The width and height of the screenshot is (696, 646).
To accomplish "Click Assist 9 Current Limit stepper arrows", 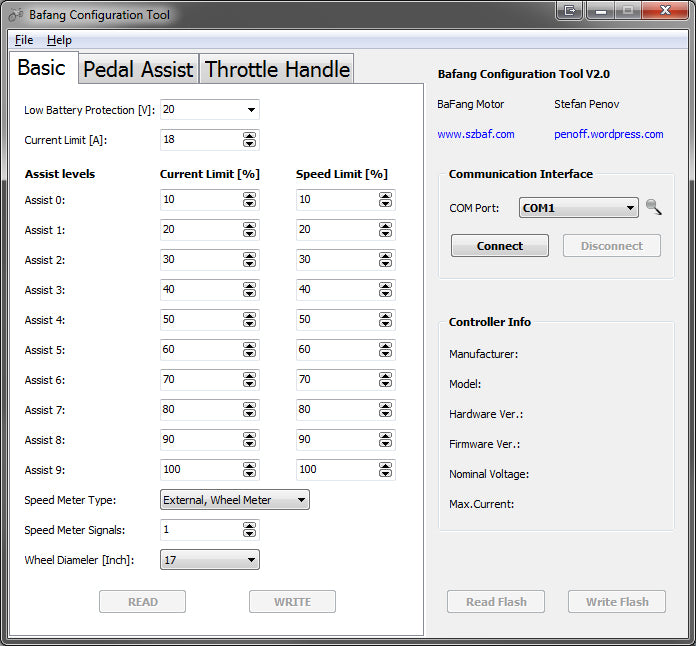I will [249, 470].
